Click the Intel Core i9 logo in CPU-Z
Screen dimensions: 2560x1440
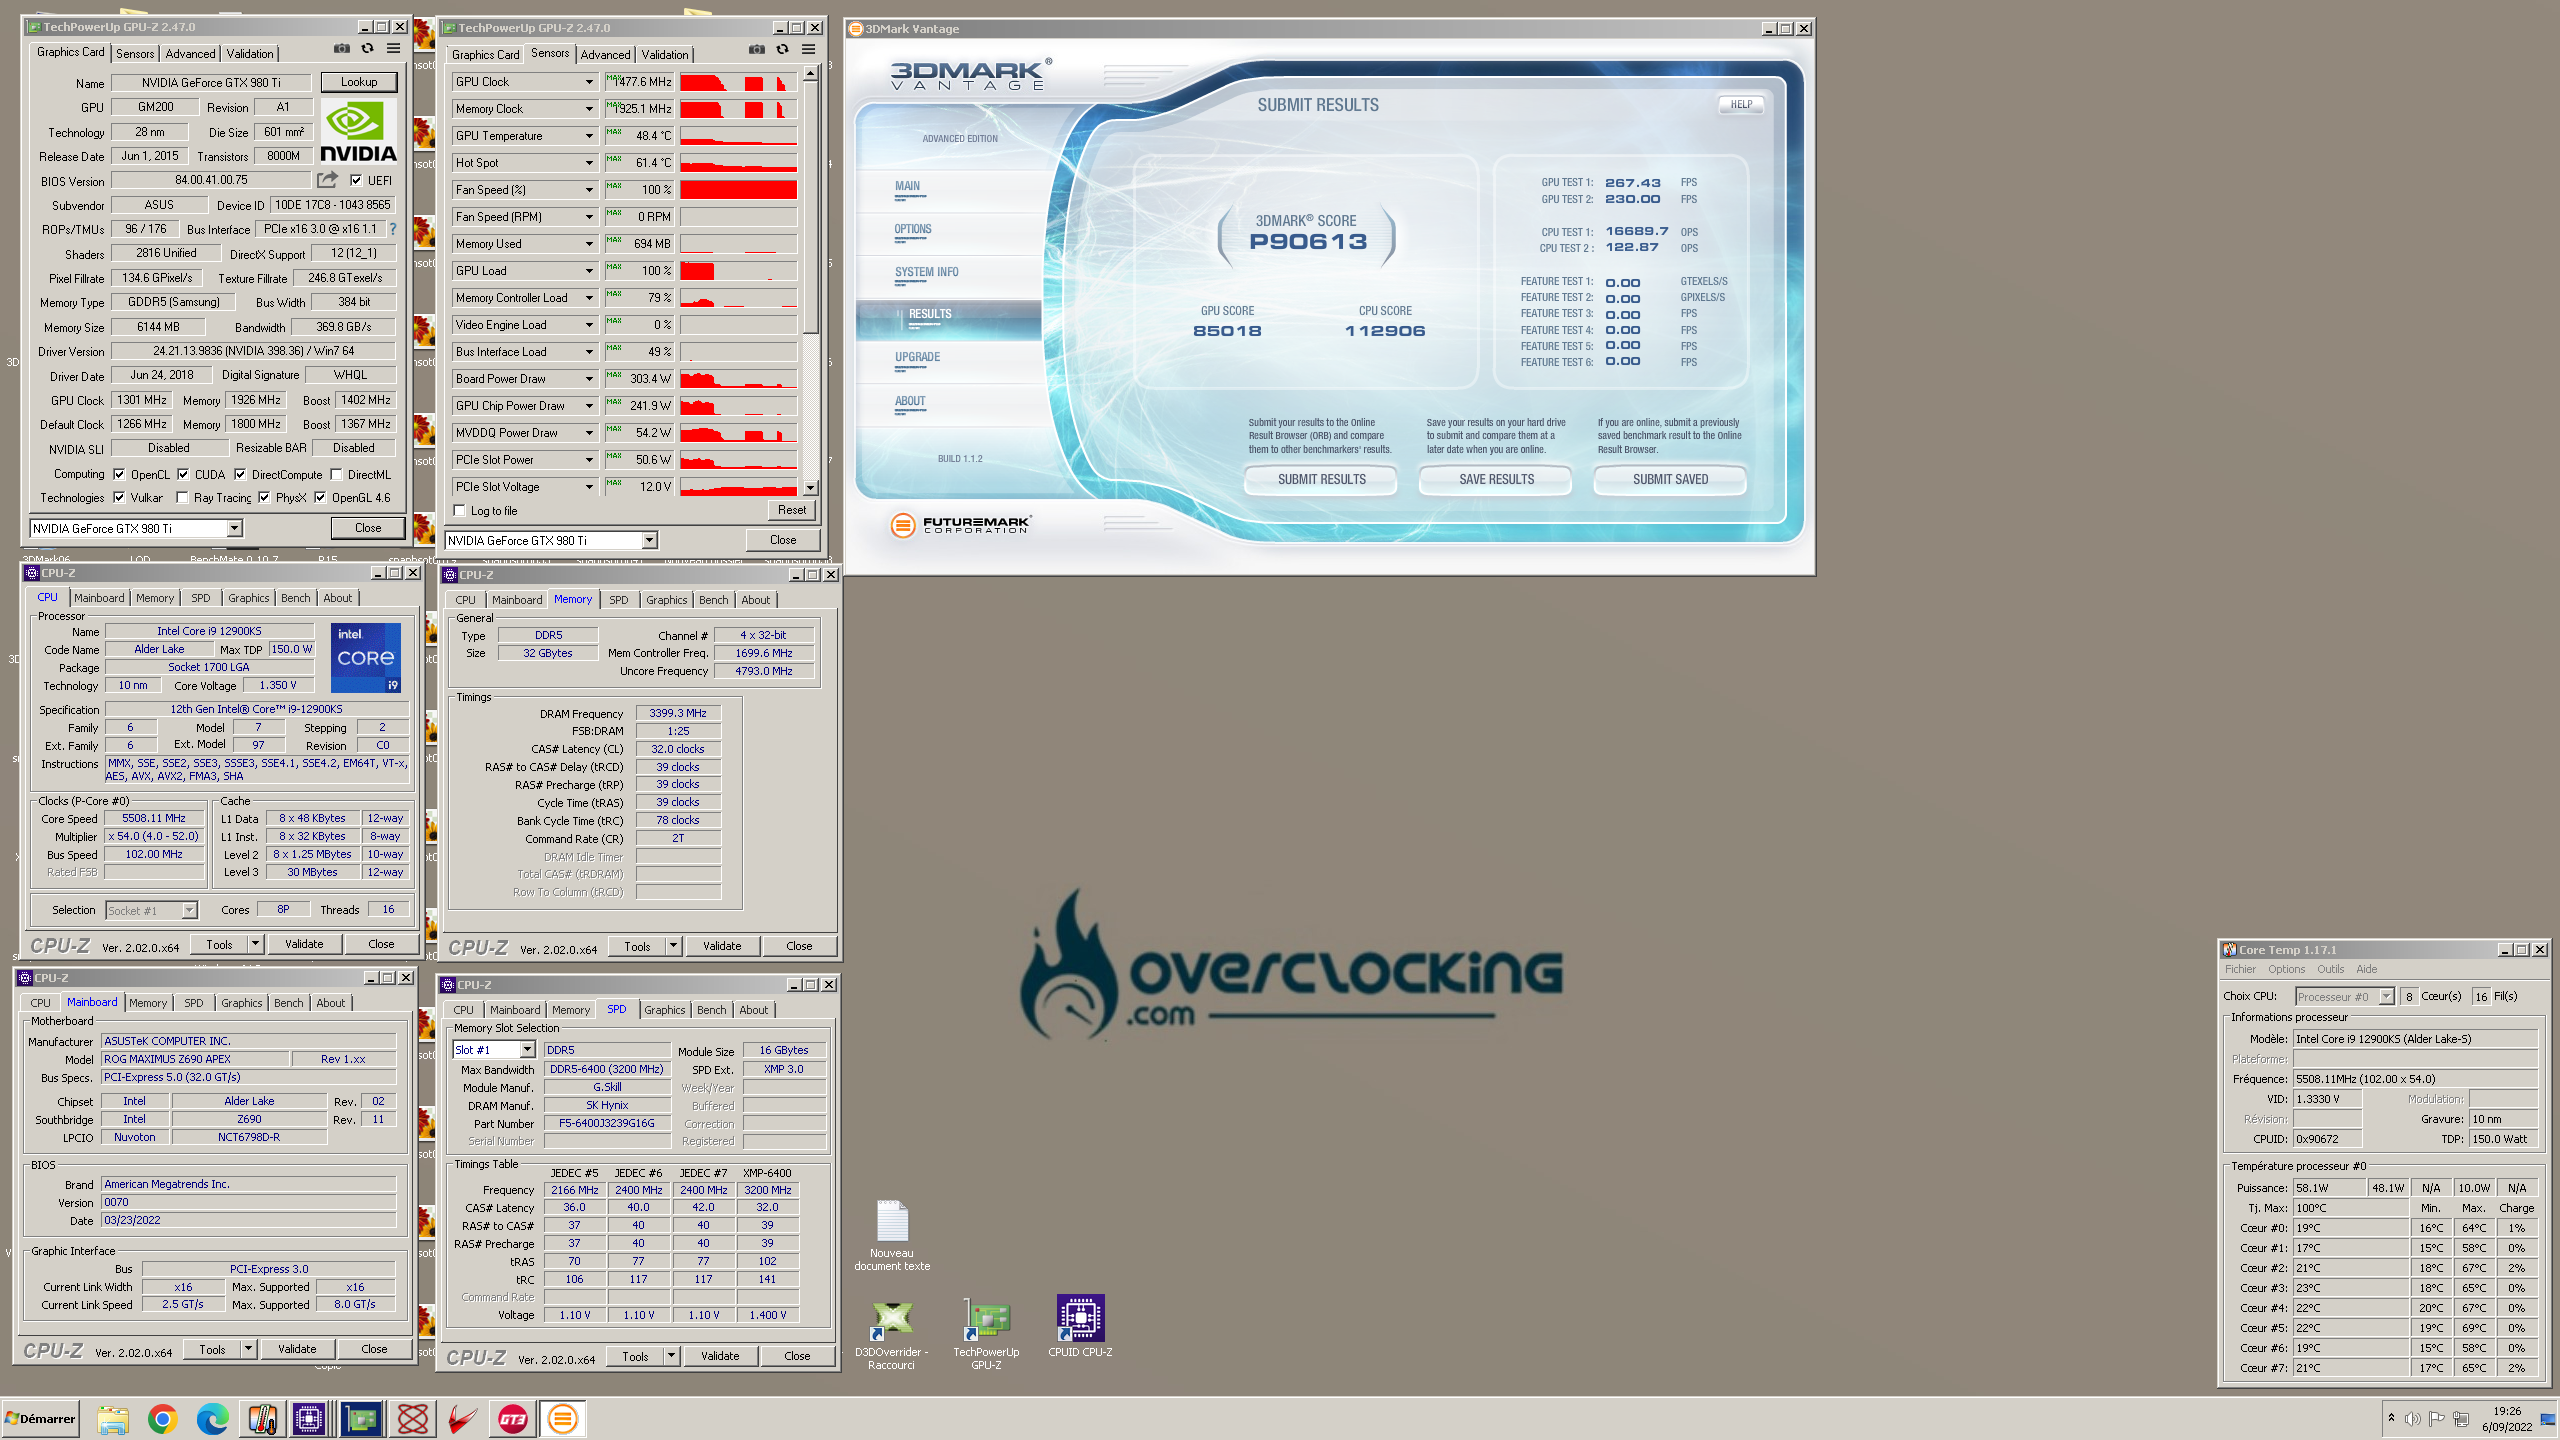[366, 657]
